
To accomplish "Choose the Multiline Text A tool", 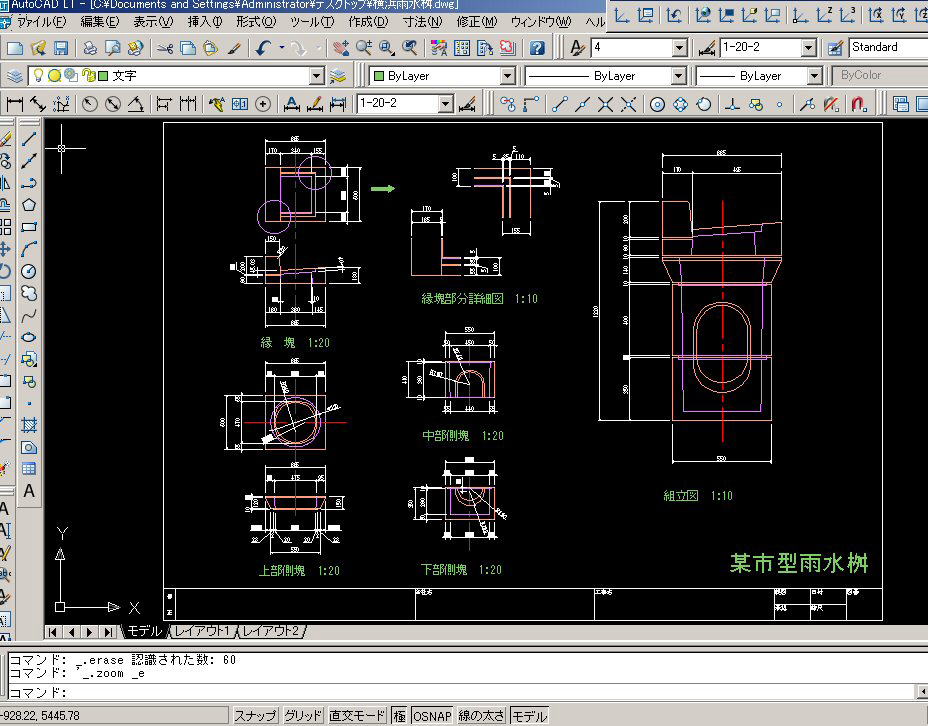I will point(29,491).
